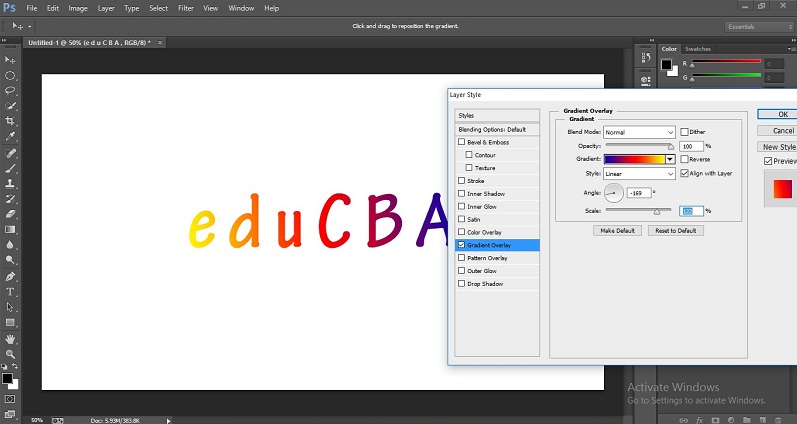797x424 pixels.
Task: Select the History Brush tool
Action: pos(10,199)
